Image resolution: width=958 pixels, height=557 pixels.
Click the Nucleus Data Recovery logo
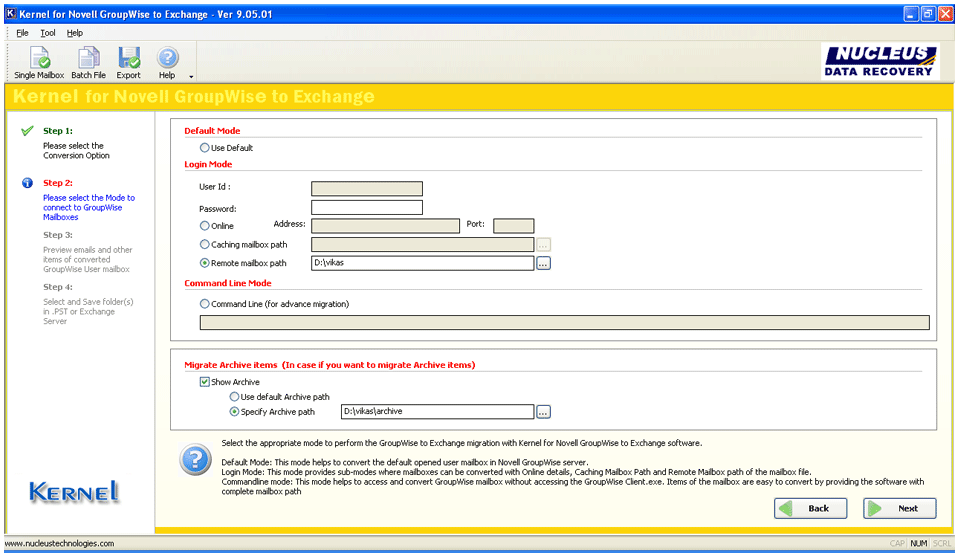coord(880,61)
